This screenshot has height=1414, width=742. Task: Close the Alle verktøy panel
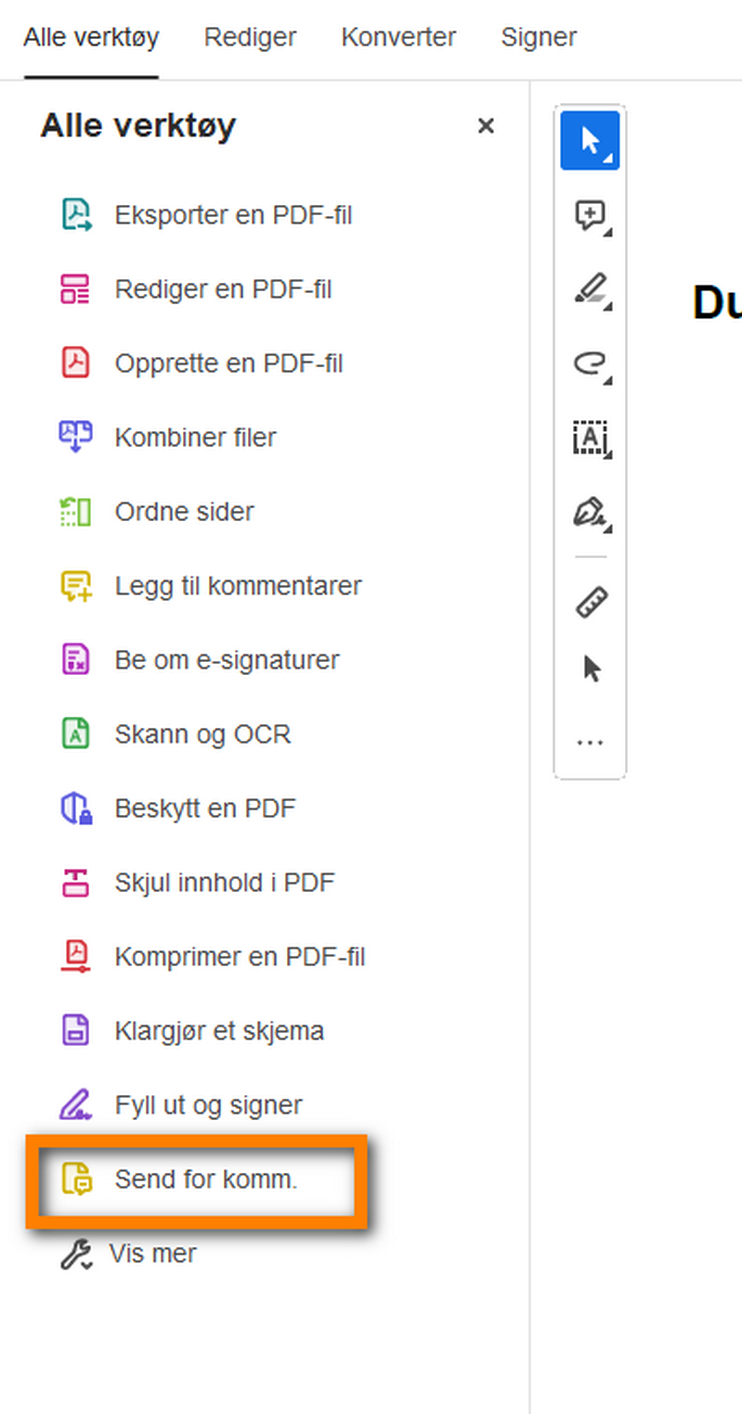click(x=486, y=126)
